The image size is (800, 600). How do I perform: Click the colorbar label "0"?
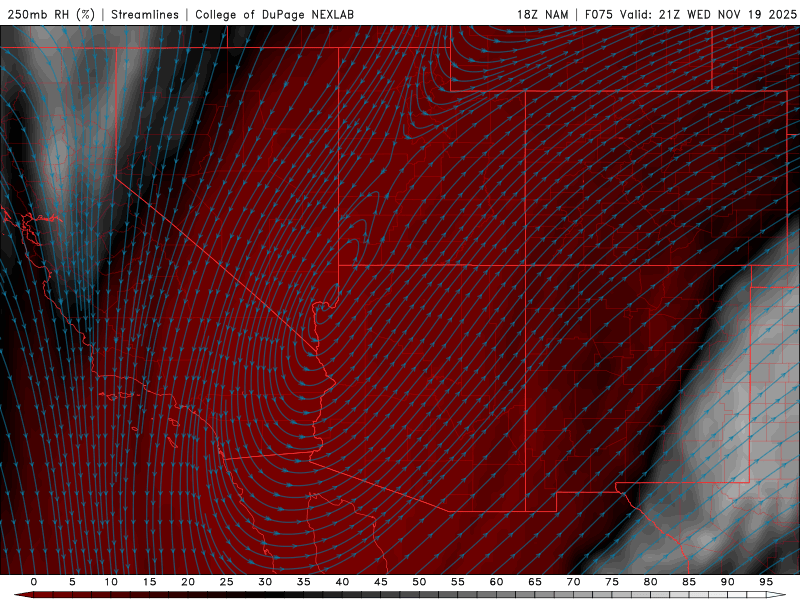[34, 582]
